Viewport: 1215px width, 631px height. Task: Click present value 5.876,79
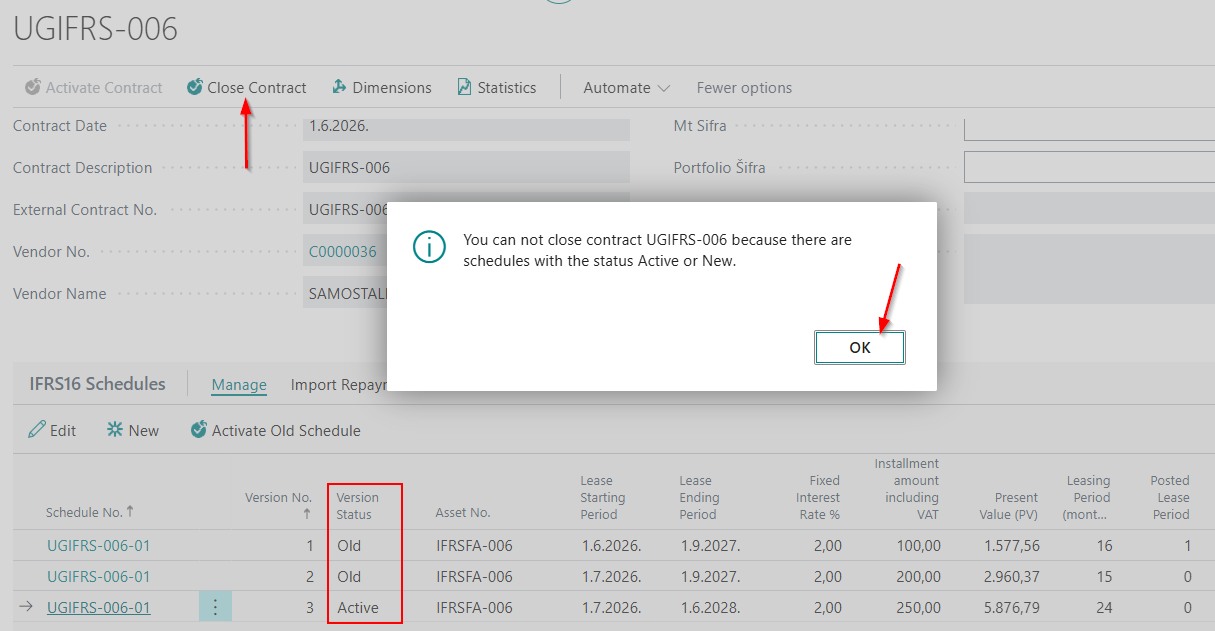tap(1011, 607)
